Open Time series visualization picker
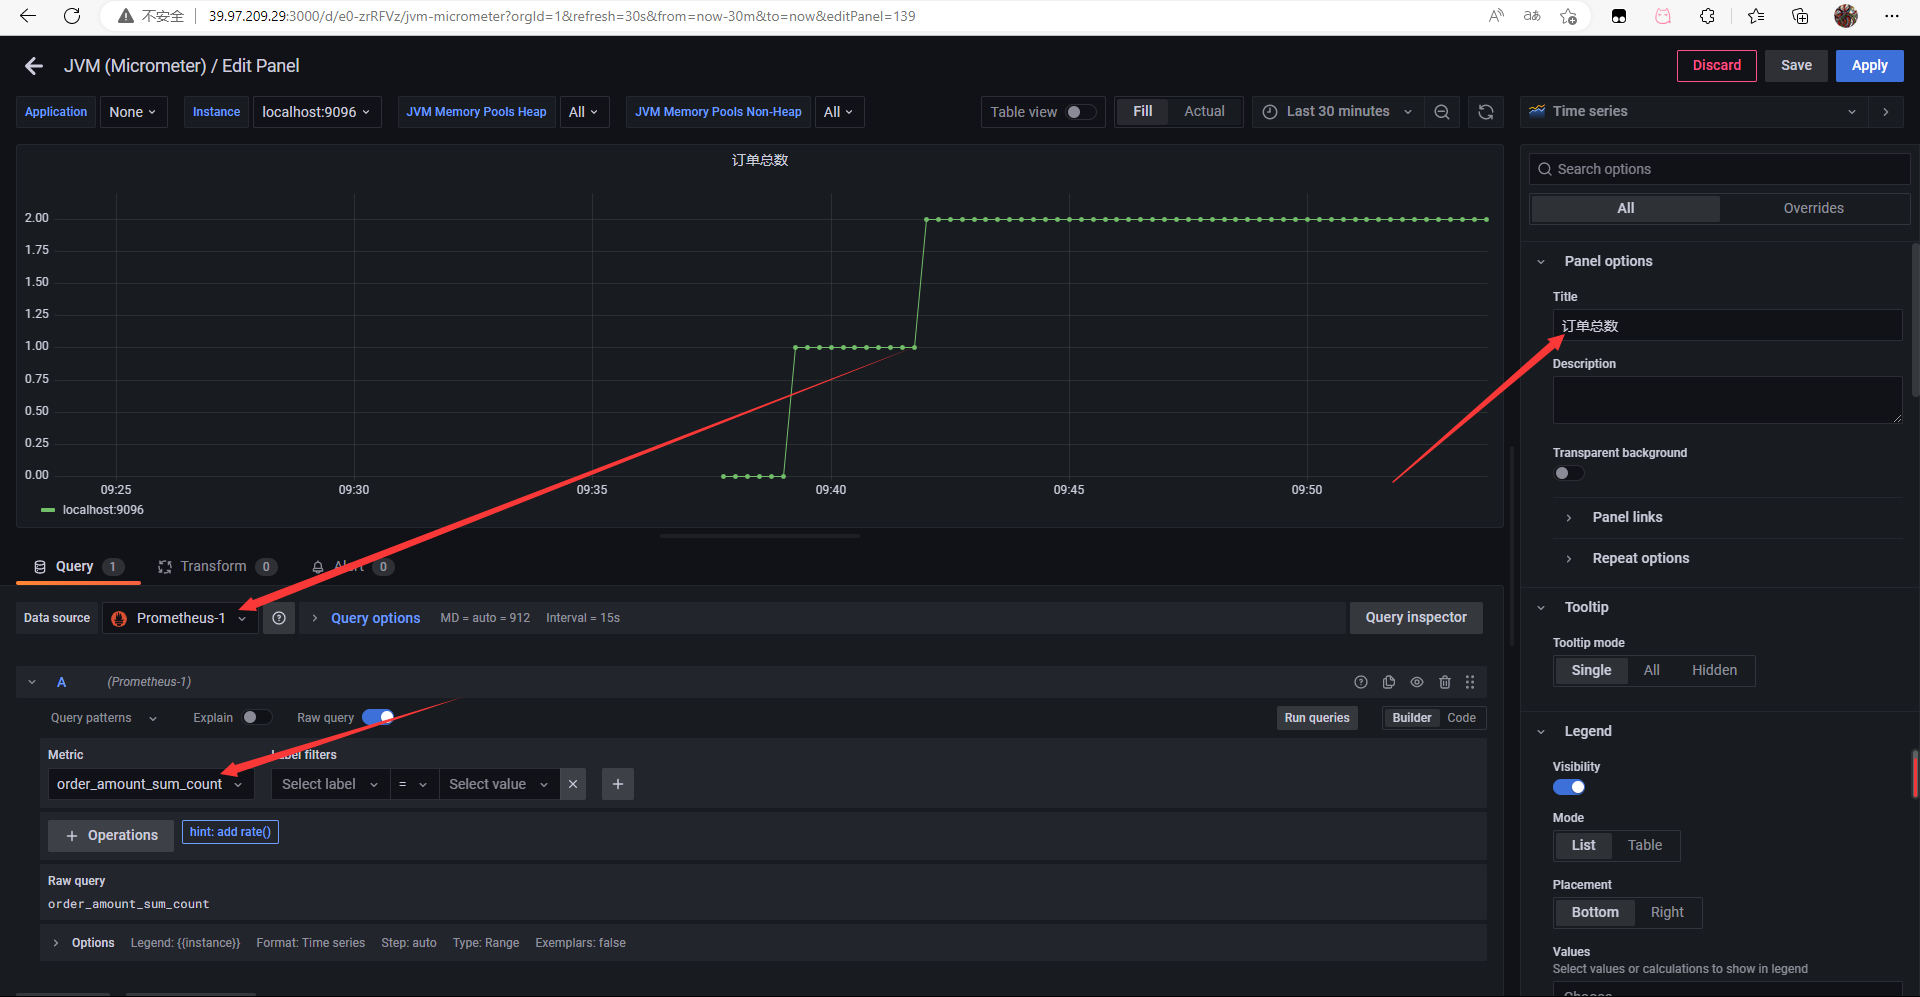The height and width of the screenshot is (997, 1920). click(1692, 112)
